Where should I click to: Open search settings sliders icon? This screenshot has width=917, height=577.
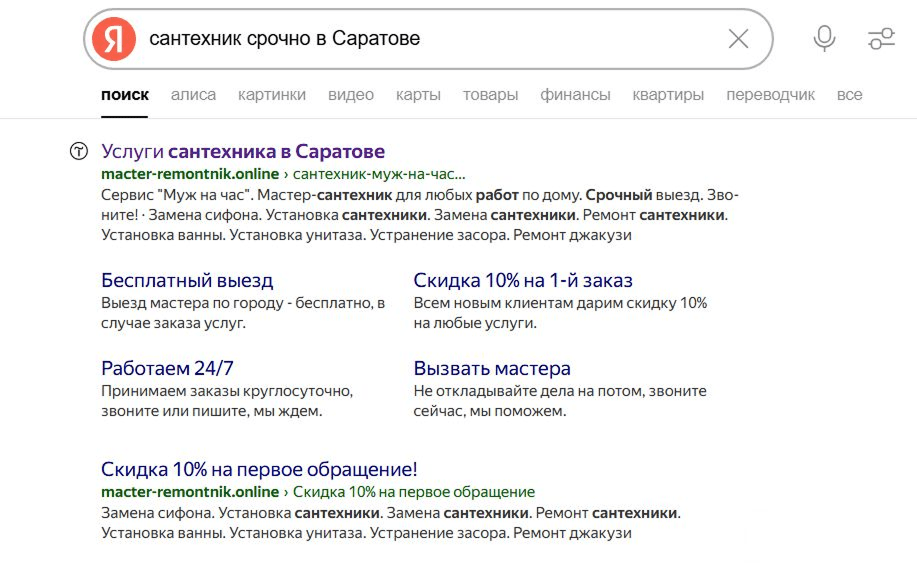pos(881,39)
